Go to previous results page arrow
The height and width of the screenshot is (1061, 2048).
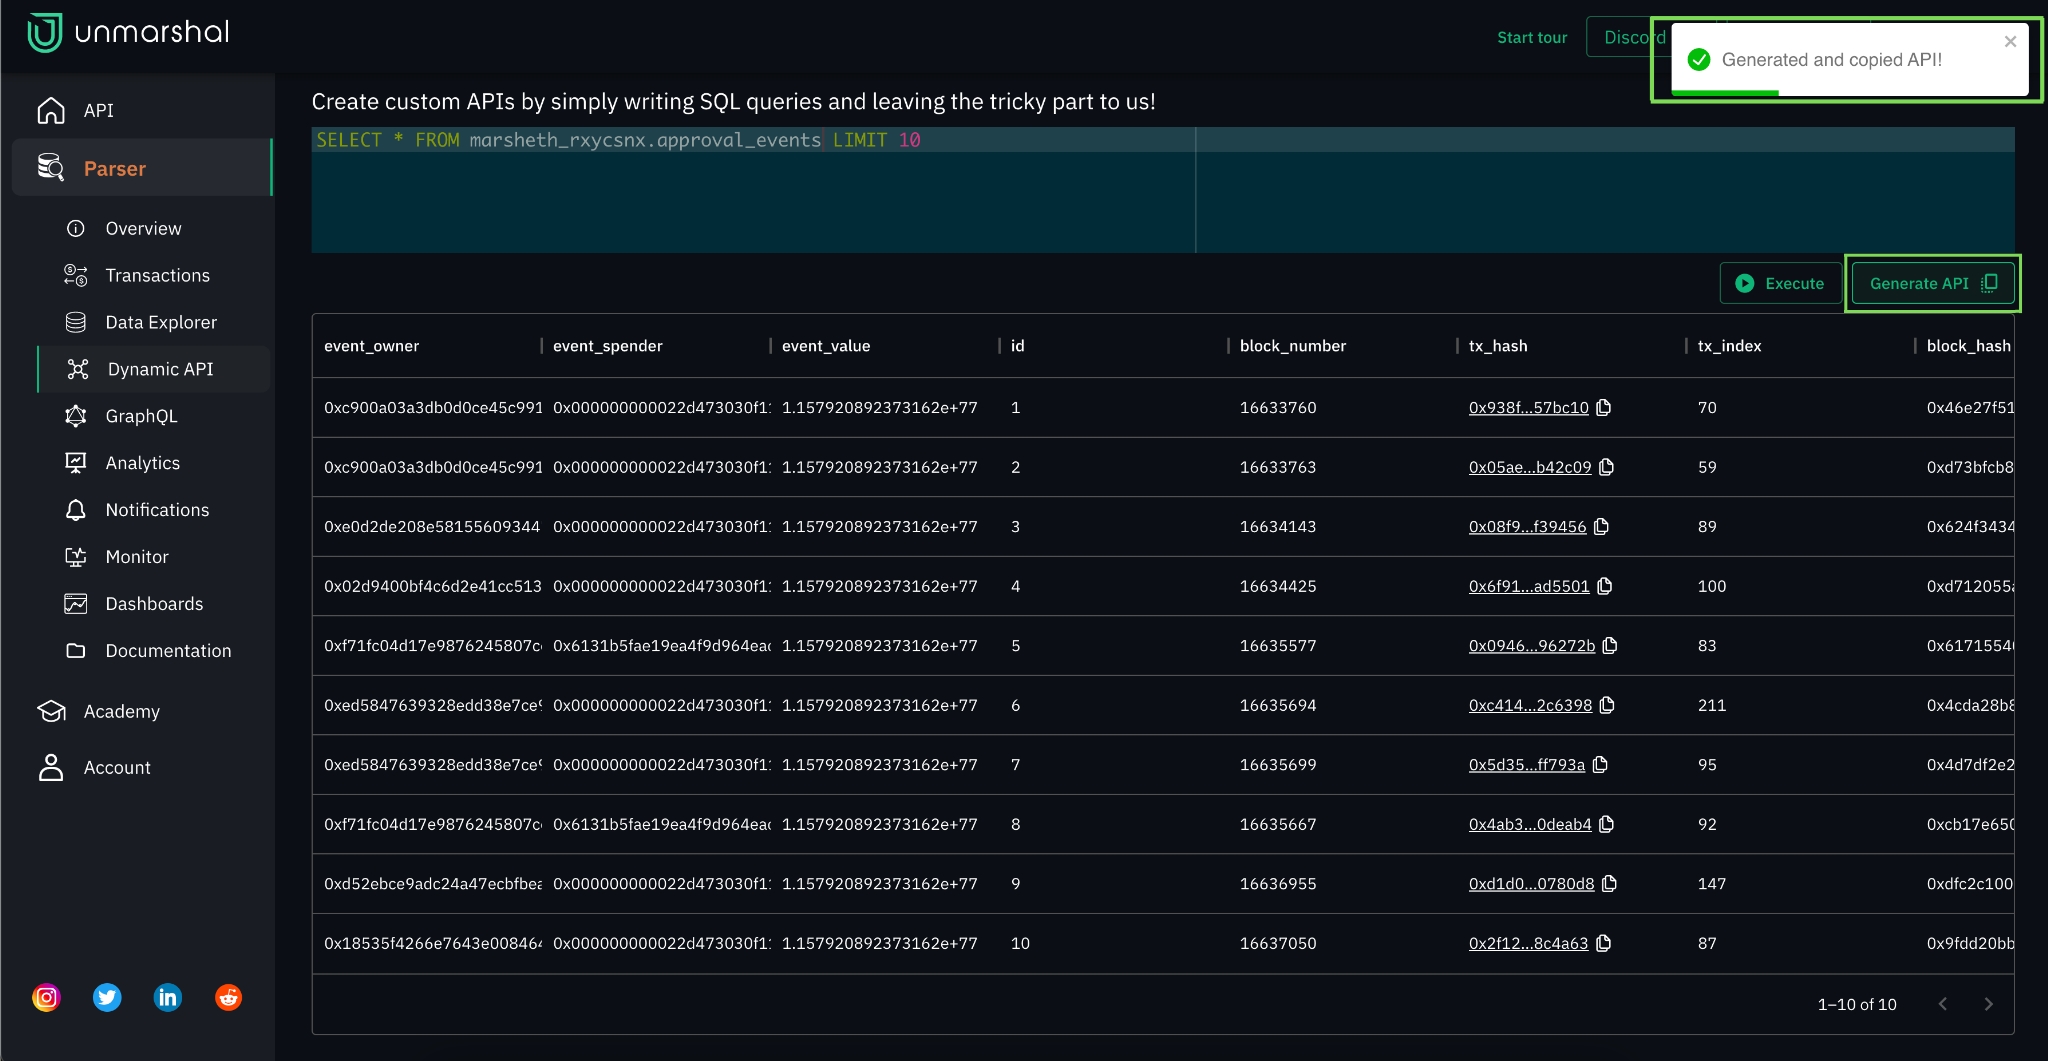coord(1943,1004)
